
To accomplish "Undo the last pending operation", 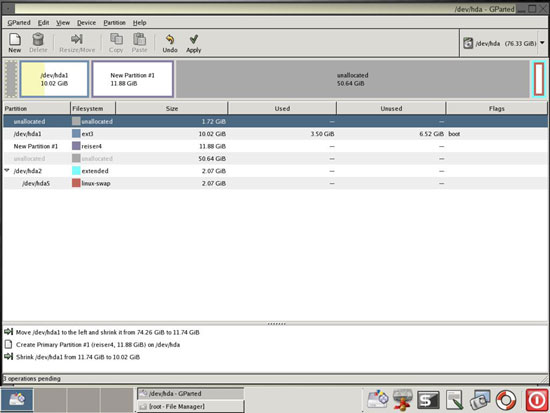I will [x=170, y=43].
